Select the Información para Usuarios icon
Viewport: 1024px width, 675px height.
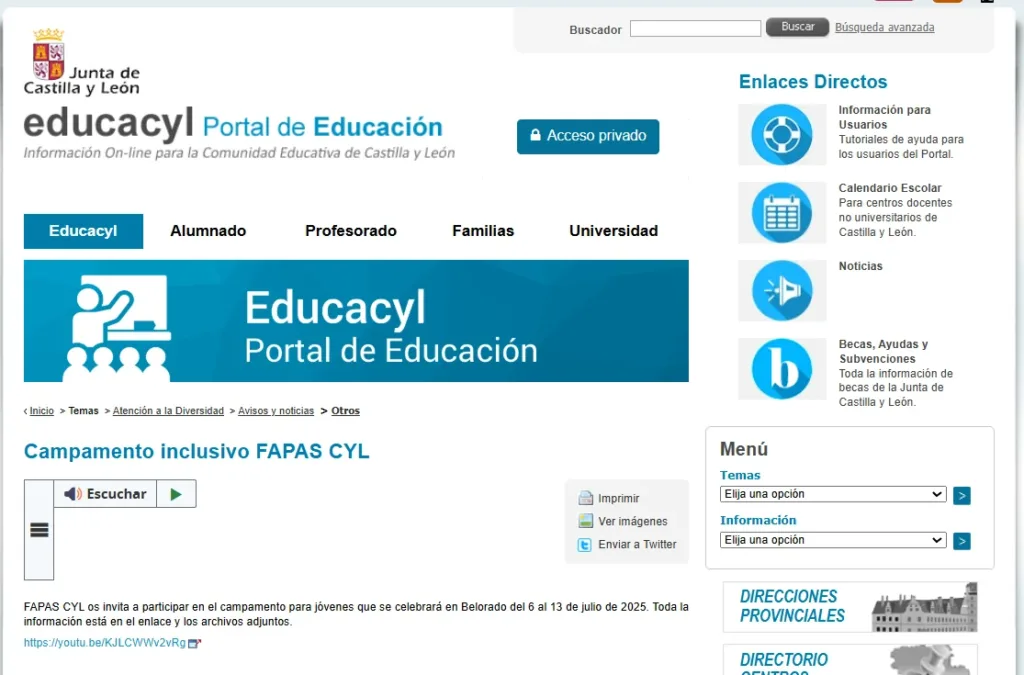click(x=782, y=133)
